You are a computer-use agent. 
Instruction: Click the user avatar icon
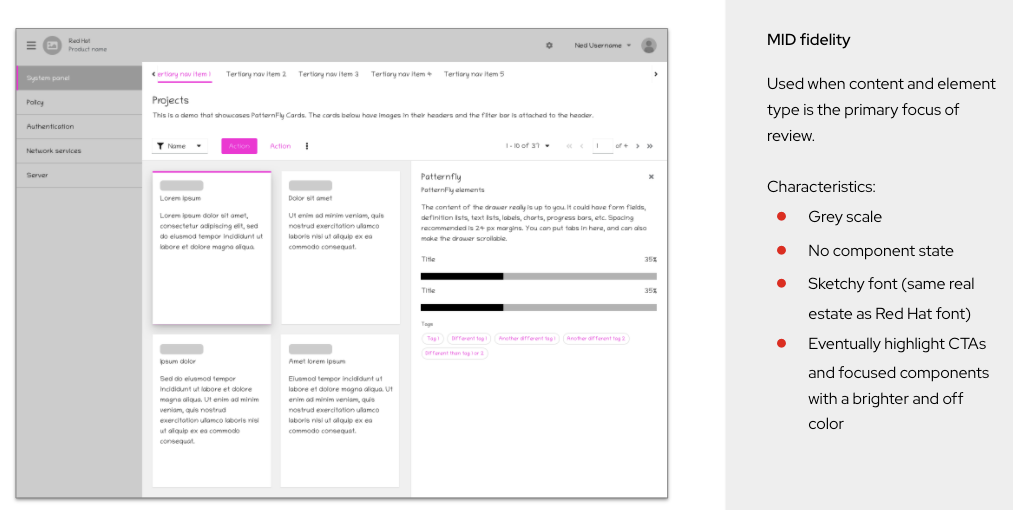click(x=649, y=45)
